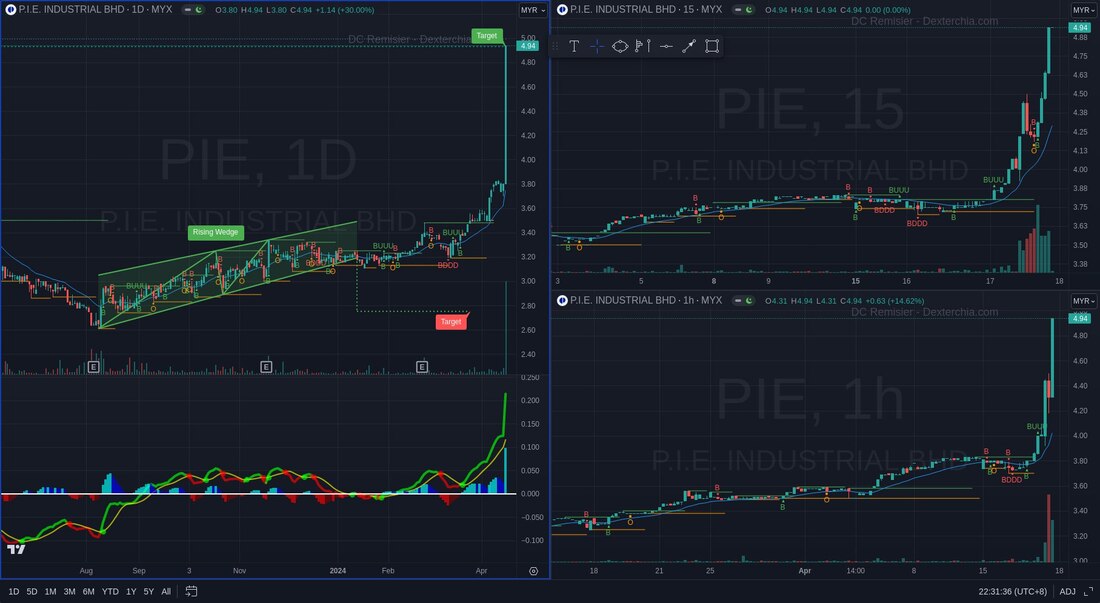1100x603 pixels.
Task: Click the TradingView logo on daily chart
Action: pyautogui.click(x=15, y=549)
